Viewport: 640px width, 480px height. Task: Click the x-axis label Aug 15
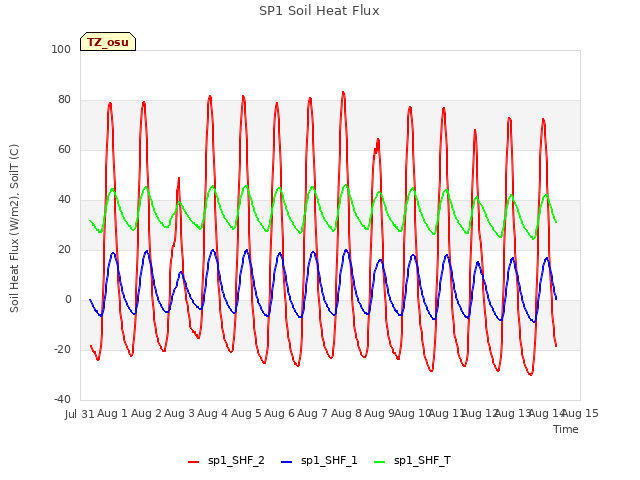(581, 413)
